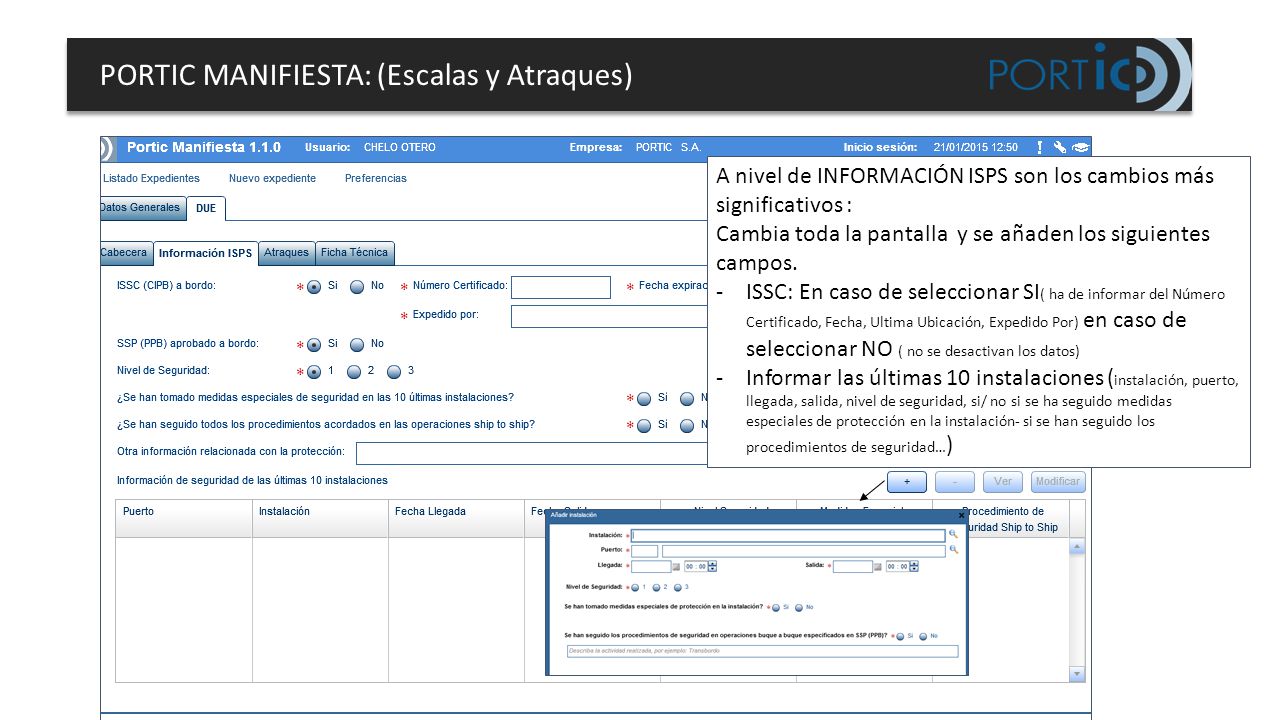1280x720 pixels.
Task: Open Nuevo expediente menu
Action: click(x=272, y=178)
